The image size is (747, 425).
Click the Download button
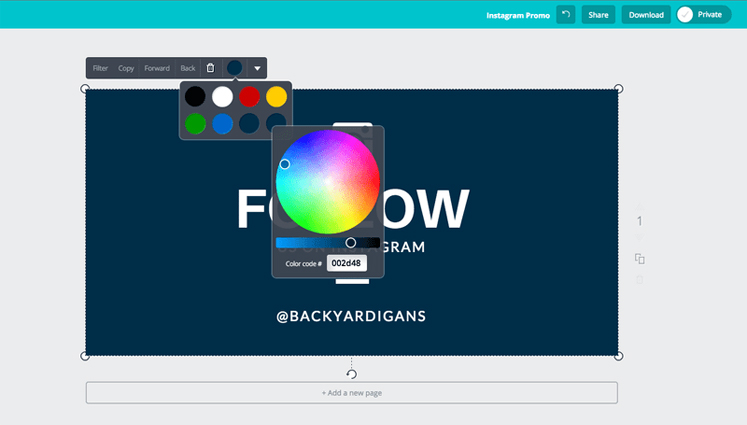pos(646,15)
